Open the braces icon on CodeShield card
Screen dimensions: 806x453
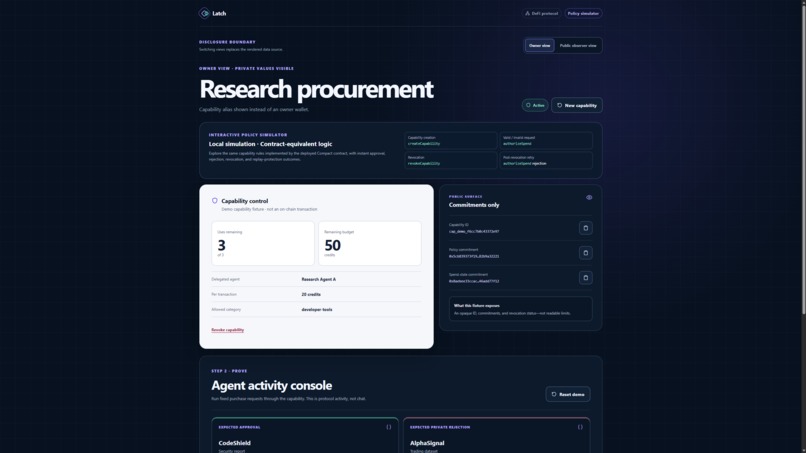[x=389, y=427]
